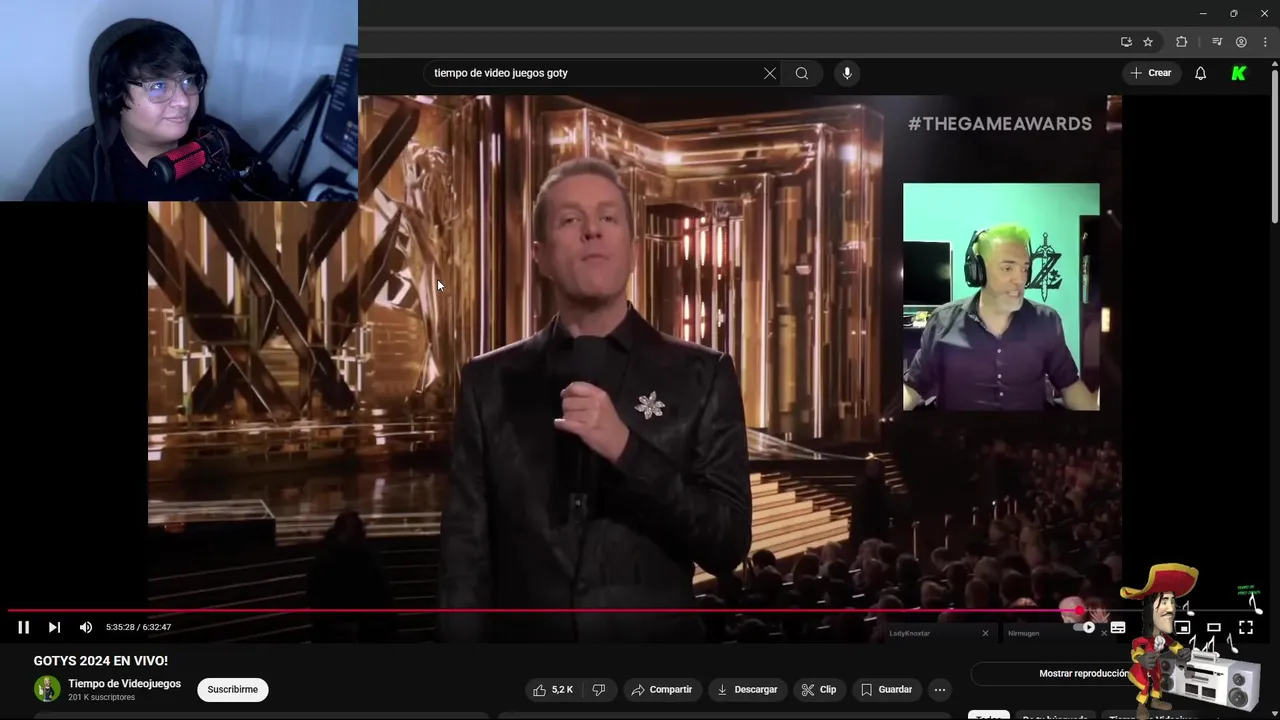Like the video with 5,2 K likes
The width and height of the screenshot is (1280, 720).
[x=553, y=690]
